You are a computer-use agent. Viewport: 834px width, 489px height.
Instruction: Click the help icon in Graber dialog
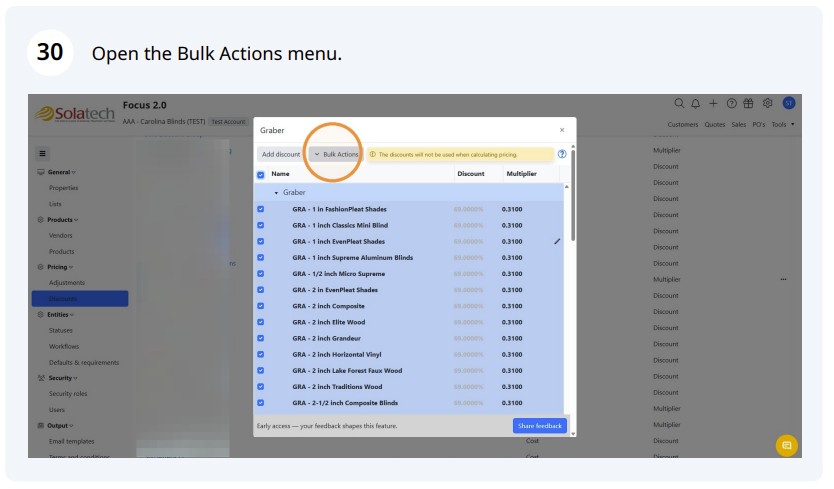point(562,154)
